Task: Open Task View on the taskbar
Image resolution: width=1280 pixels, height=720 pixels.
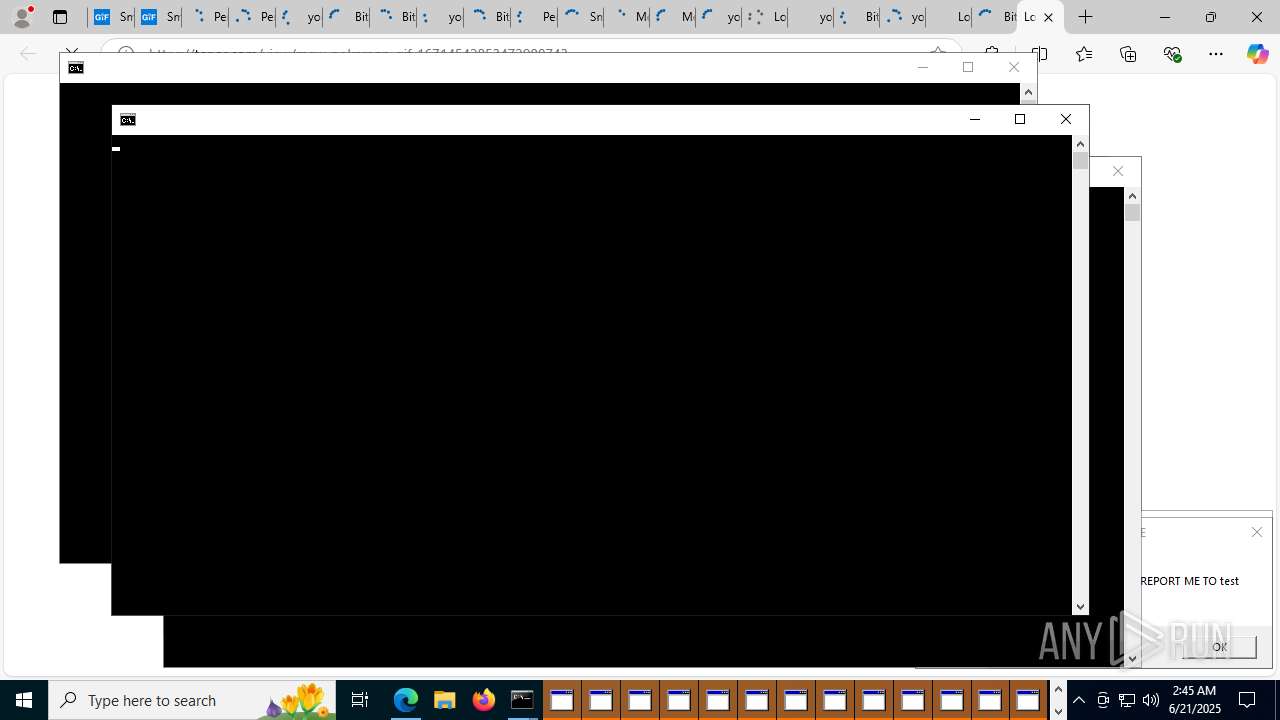Action: (x=360, y=700)
